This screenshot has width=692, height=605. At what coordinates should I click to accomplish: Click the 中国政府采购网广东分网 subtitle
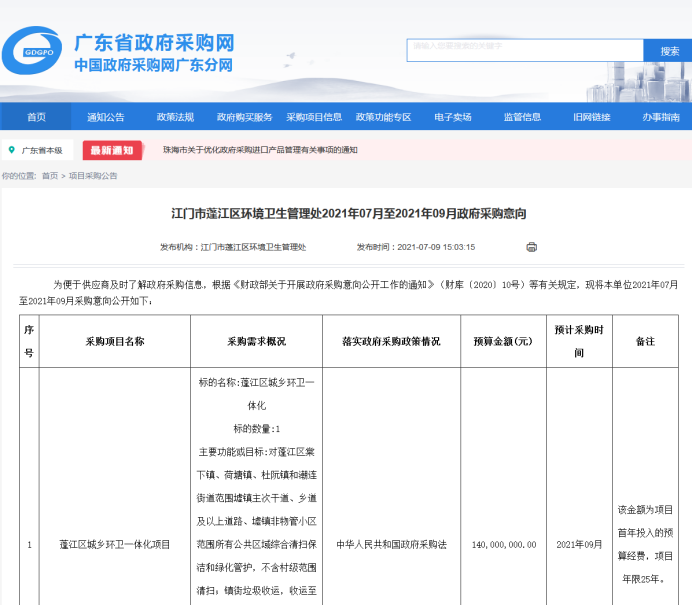click(154, 65)
